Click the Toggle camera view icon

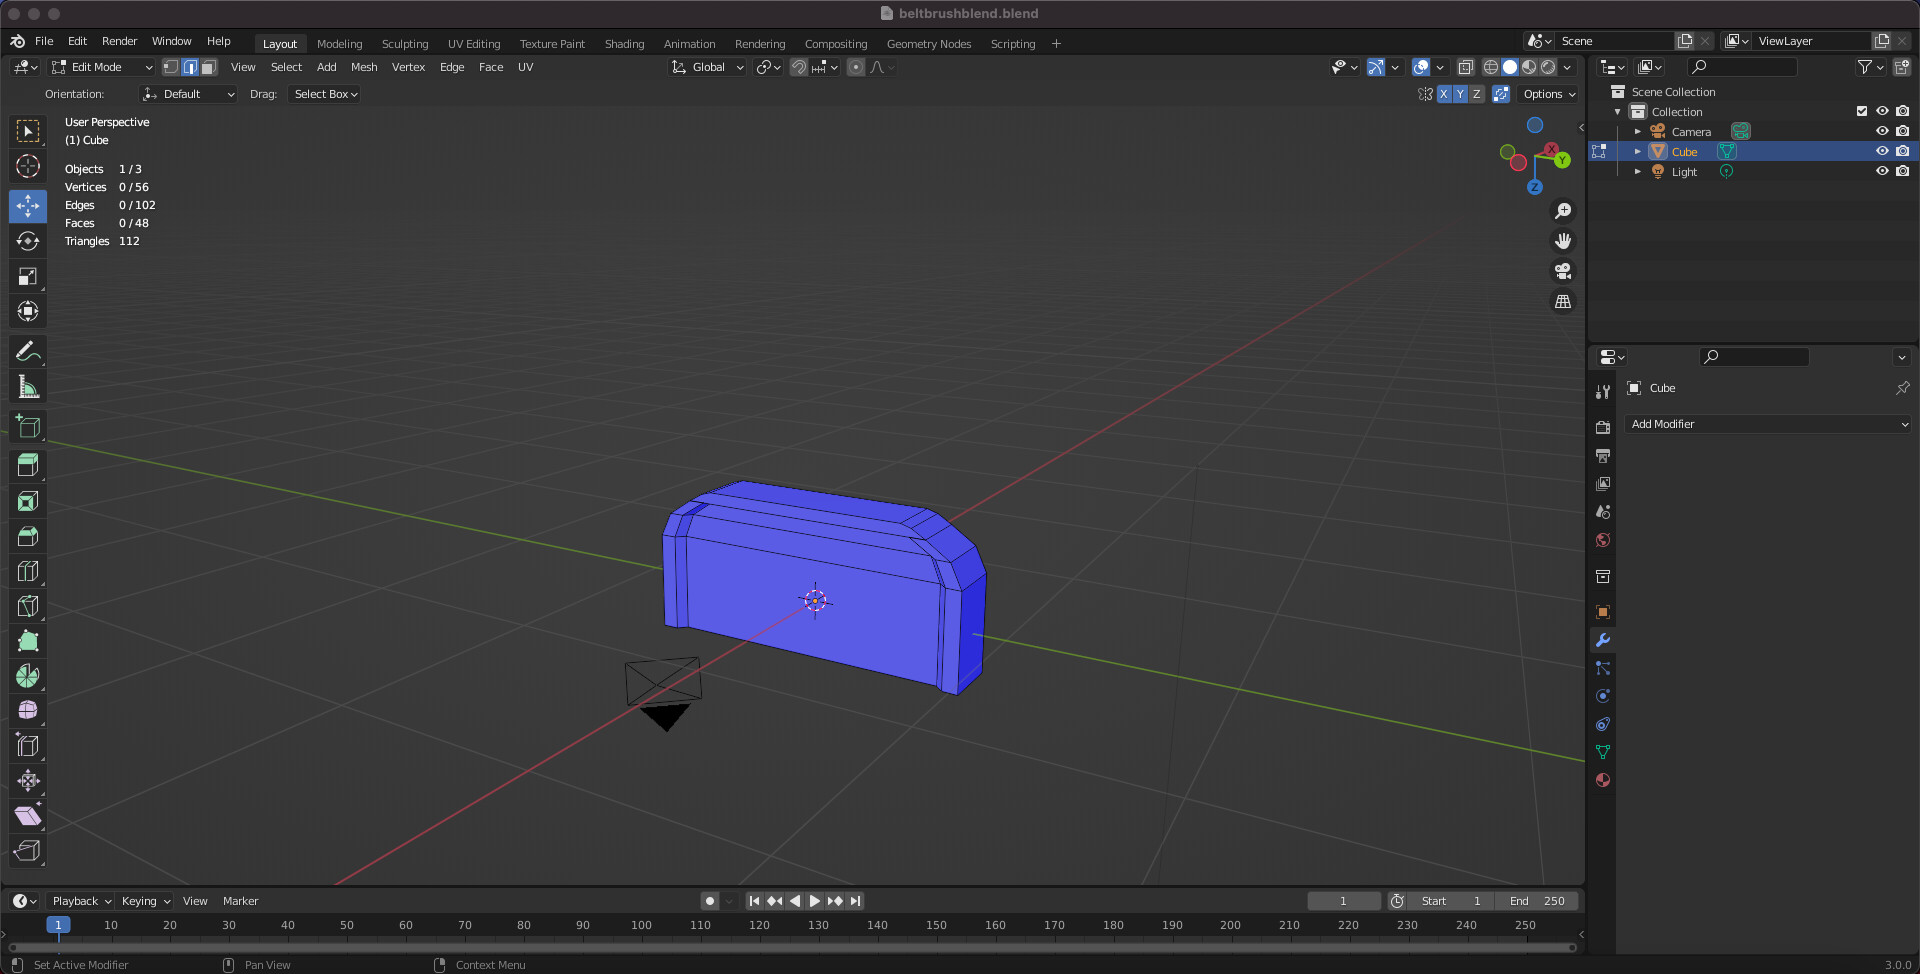tap(1562, 271)
